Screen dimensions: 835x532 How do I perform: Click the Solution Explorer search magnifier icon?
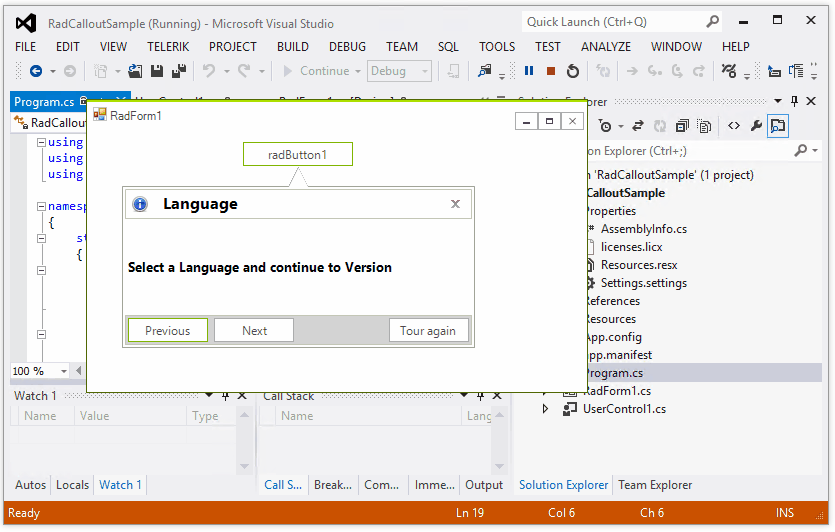point(800,151)
